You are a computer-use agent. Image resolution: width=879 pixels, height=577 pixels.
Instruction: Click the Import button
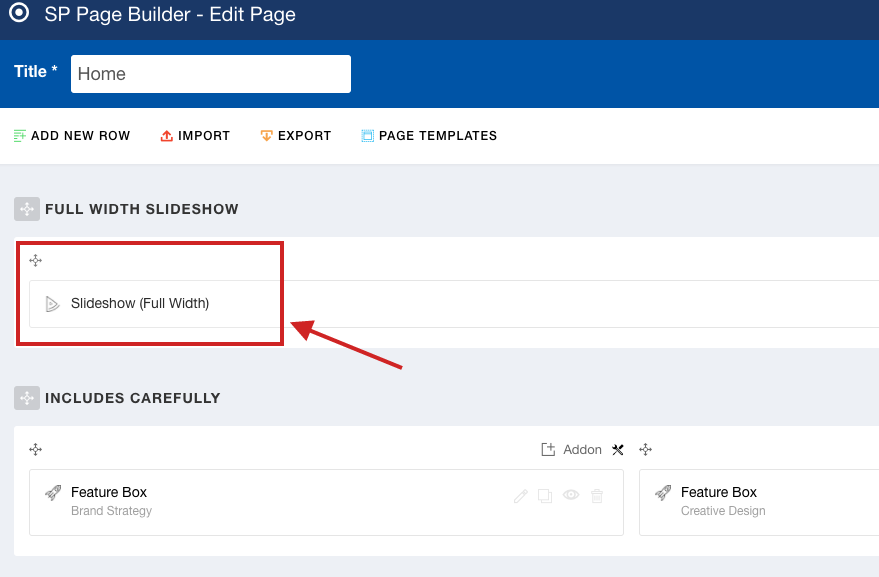pyautogui.click(x=195, y=136)
